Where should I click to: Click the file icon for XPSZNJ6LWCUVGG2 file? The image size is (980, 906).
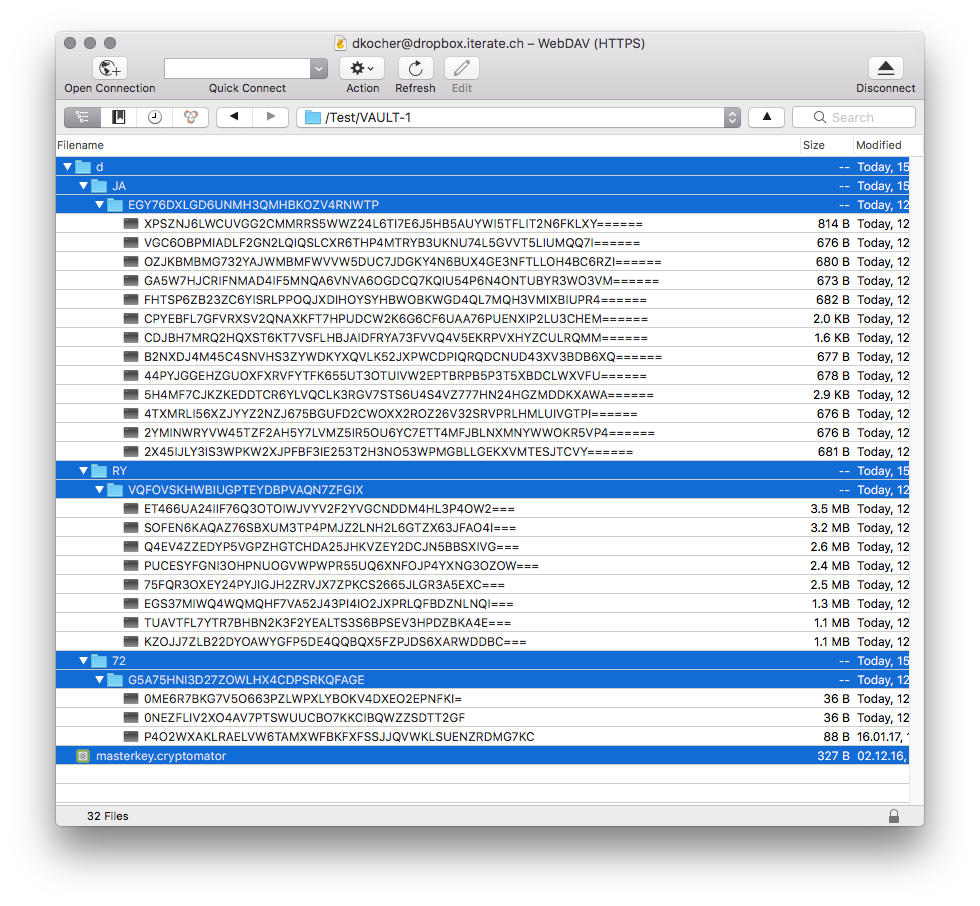point(131,224)
